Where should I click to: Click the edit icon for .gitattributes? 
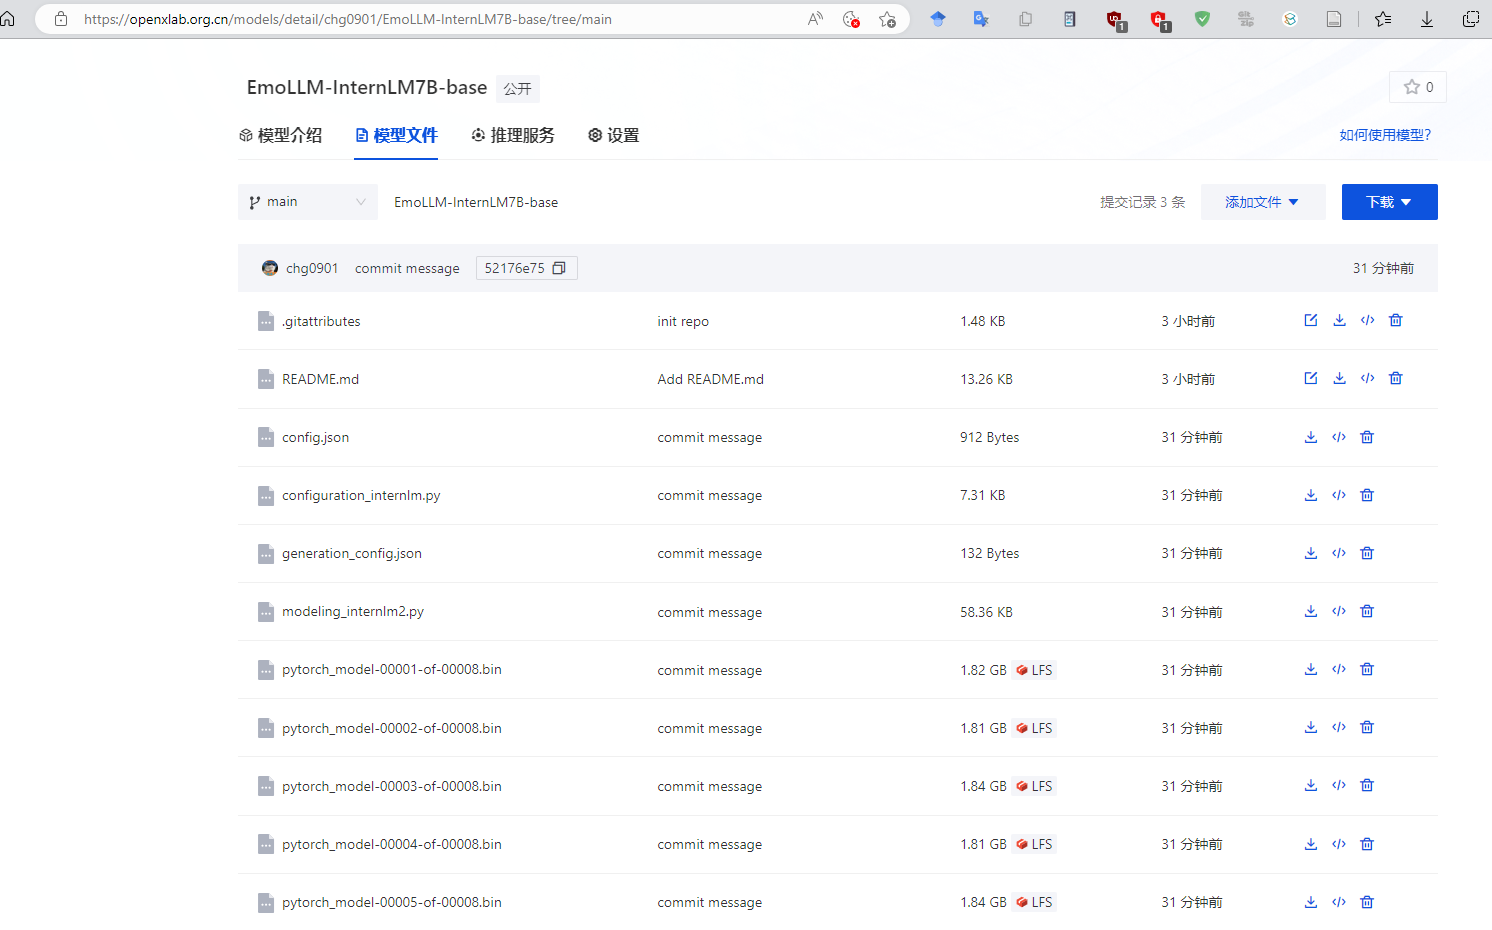[x=1310, y=321]
